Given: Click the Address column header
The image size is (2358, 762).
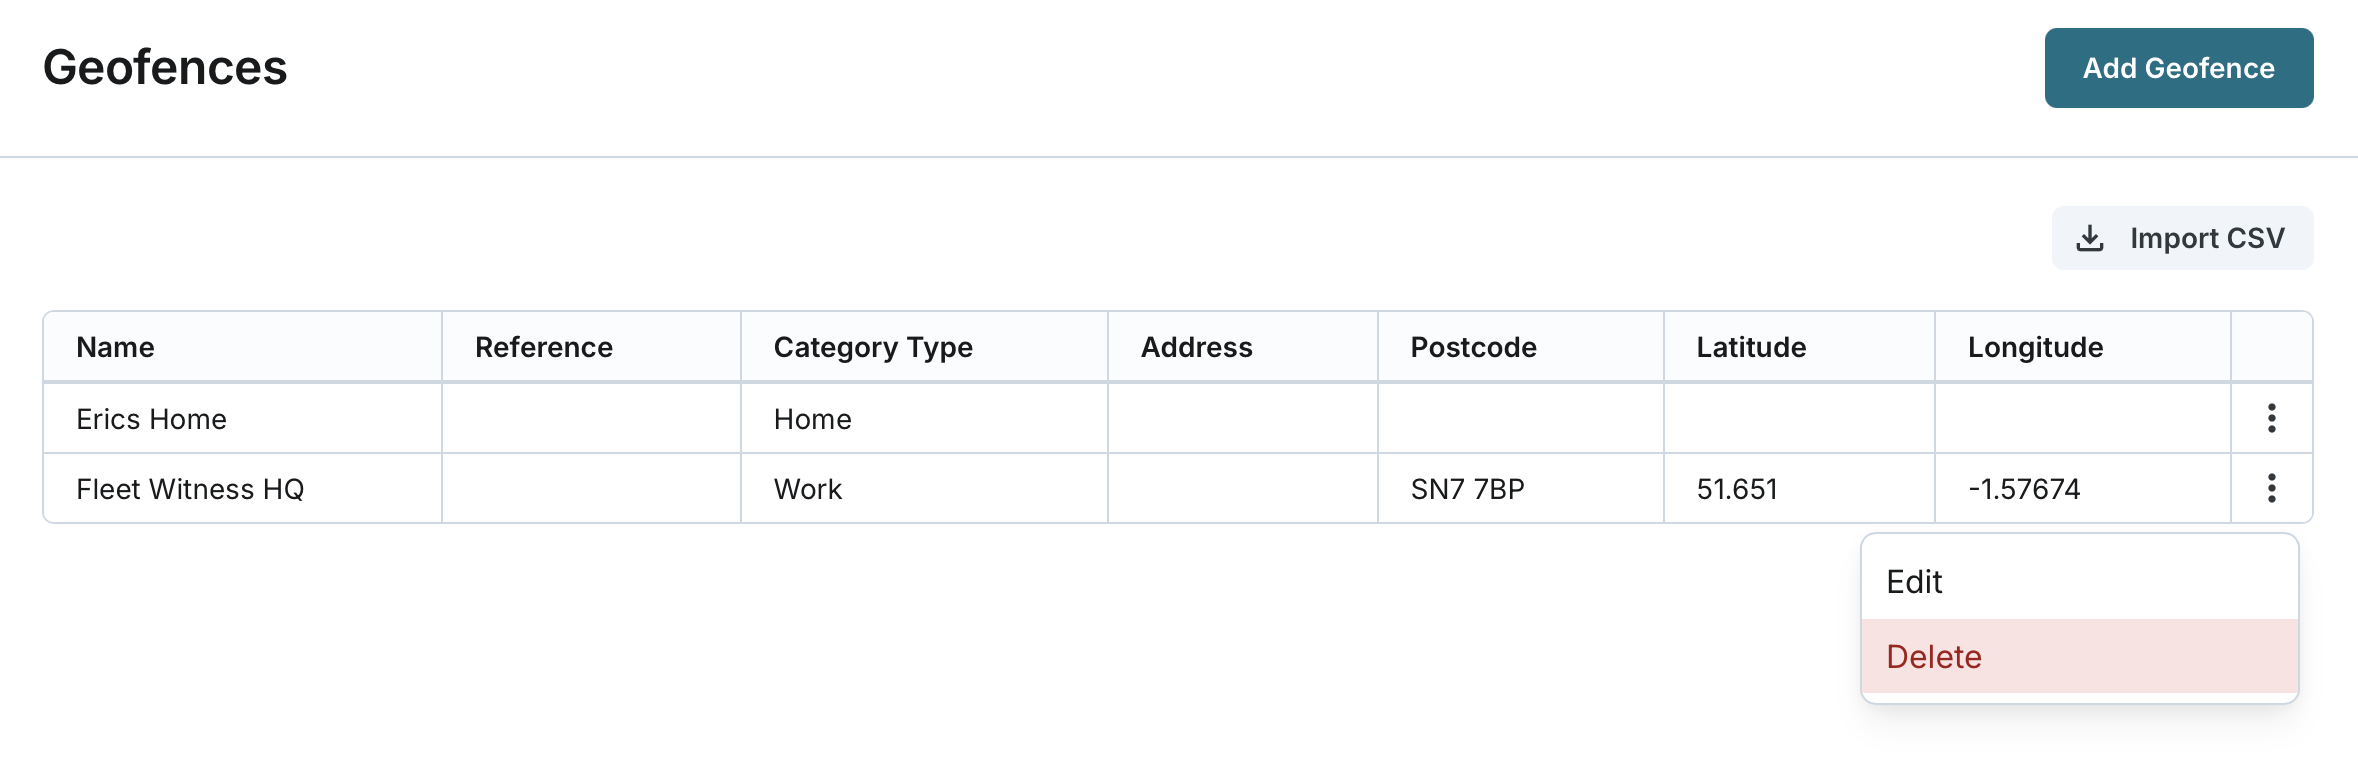Looking at the screenshot, I should tap(1196, 347).
